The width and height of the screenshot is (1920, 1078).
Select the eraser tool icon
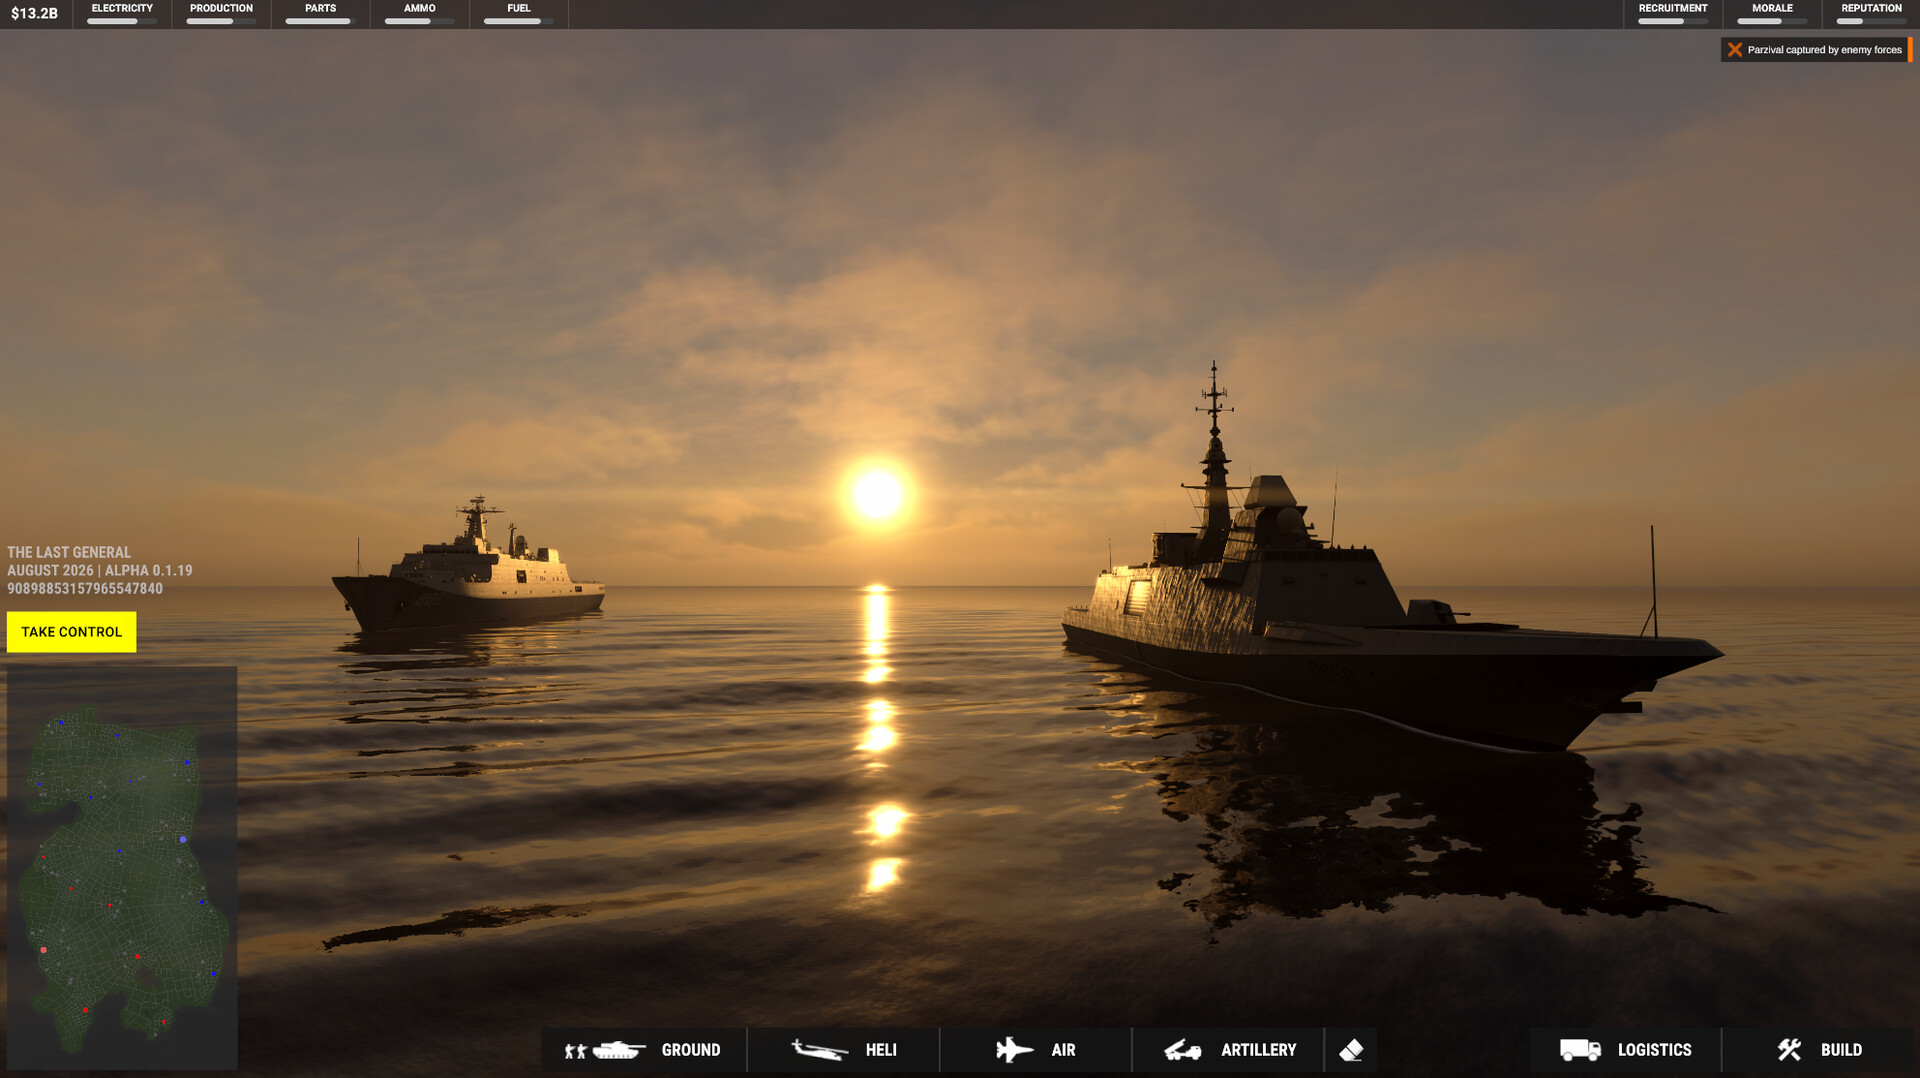click(x=1351, y=1050)
